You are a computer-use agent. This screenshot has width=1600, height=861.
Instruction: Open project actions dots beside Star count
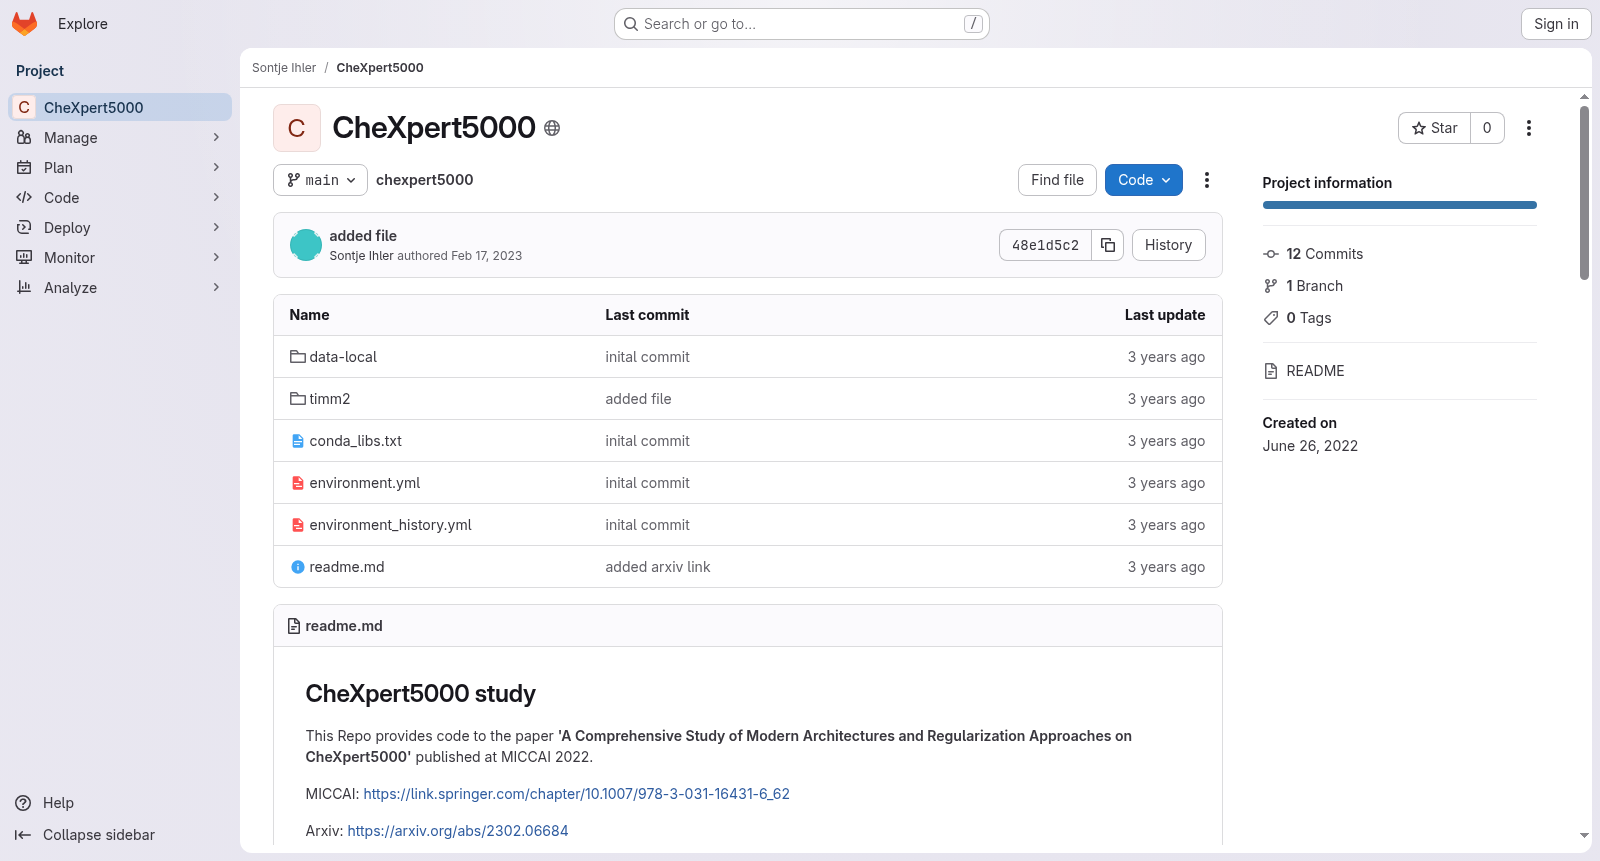pyautogui.click(x=1529, y=128)
